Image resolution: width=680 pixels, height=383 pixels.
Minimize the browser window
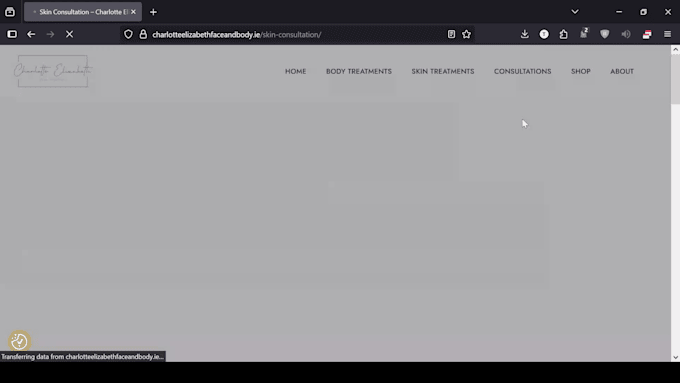click(619, 12)
